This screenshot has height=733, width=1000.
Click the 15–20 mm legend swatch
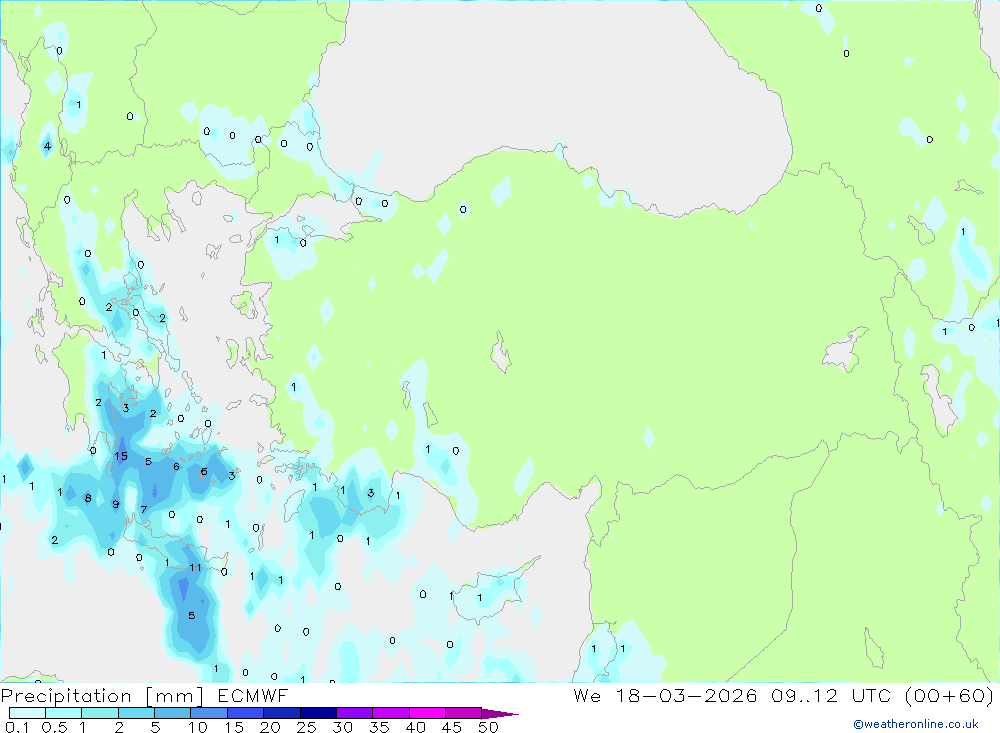point(246,713)
